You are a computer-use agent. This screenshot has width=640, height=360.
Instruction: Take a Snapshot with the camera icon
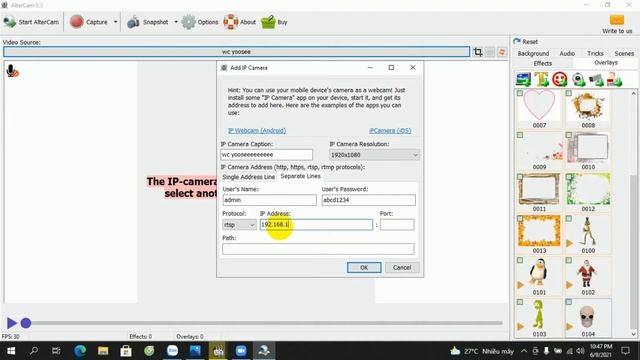133,22
